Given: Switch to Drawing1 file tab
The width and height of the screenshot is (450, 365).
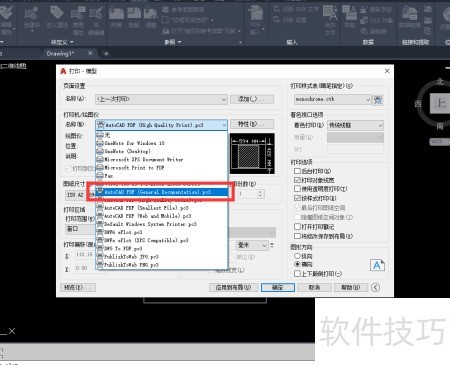Looking at the screenshot, I should [x=61, y=53].
